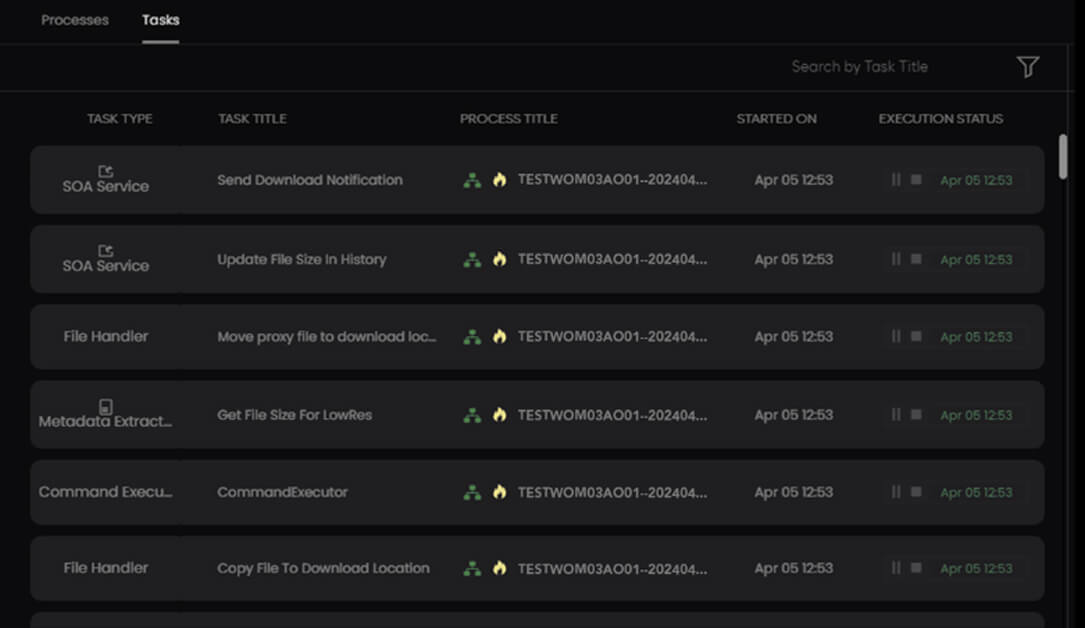Click flame icon in Move proxy file row
The width and height of the screenshot is (1085, 628).
click(x=500, y=336)
